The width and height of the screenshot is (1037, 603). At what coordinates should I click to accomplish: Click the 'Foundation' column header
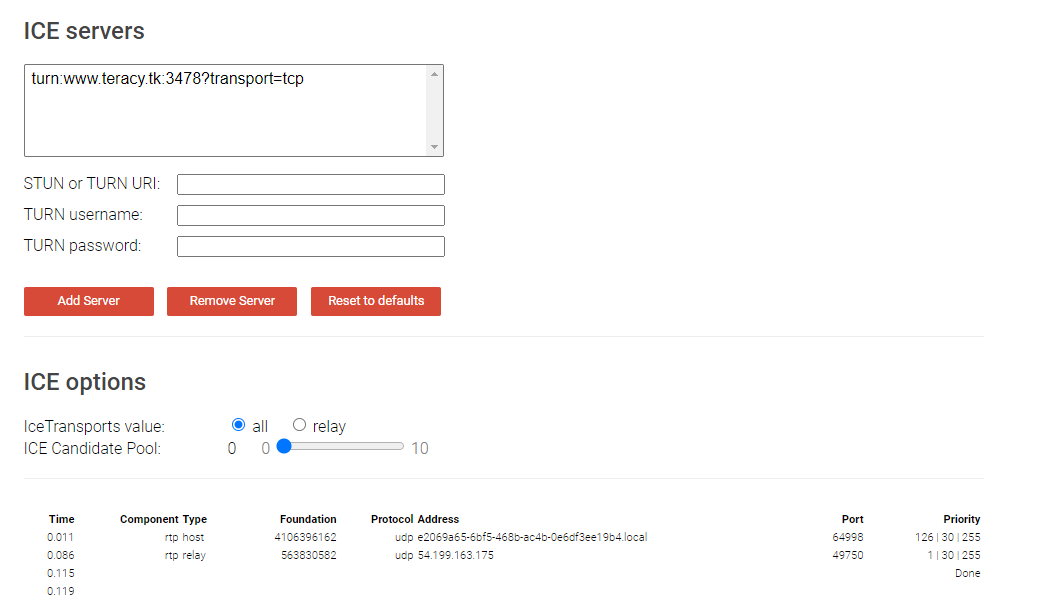[x=308, y=519]
